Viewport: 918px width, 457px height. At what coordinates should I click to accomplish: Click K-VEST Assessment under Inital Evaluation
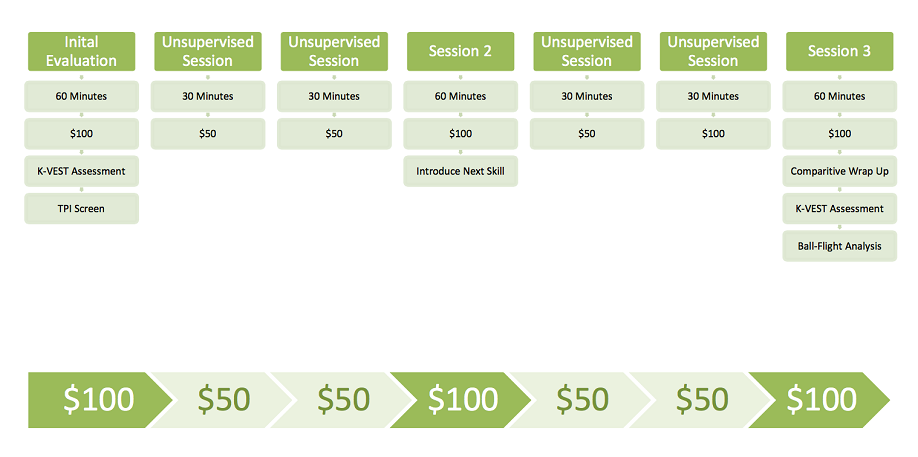81,171
